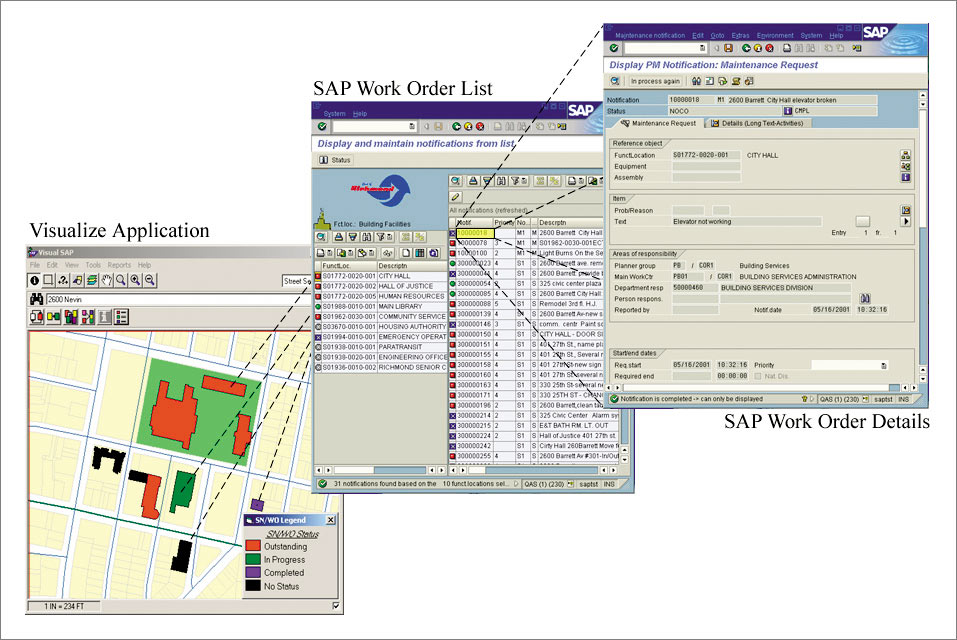
Task: Toggle checkbox at bottom-right of Visual SAP map
Action: (x=336, y=606)
